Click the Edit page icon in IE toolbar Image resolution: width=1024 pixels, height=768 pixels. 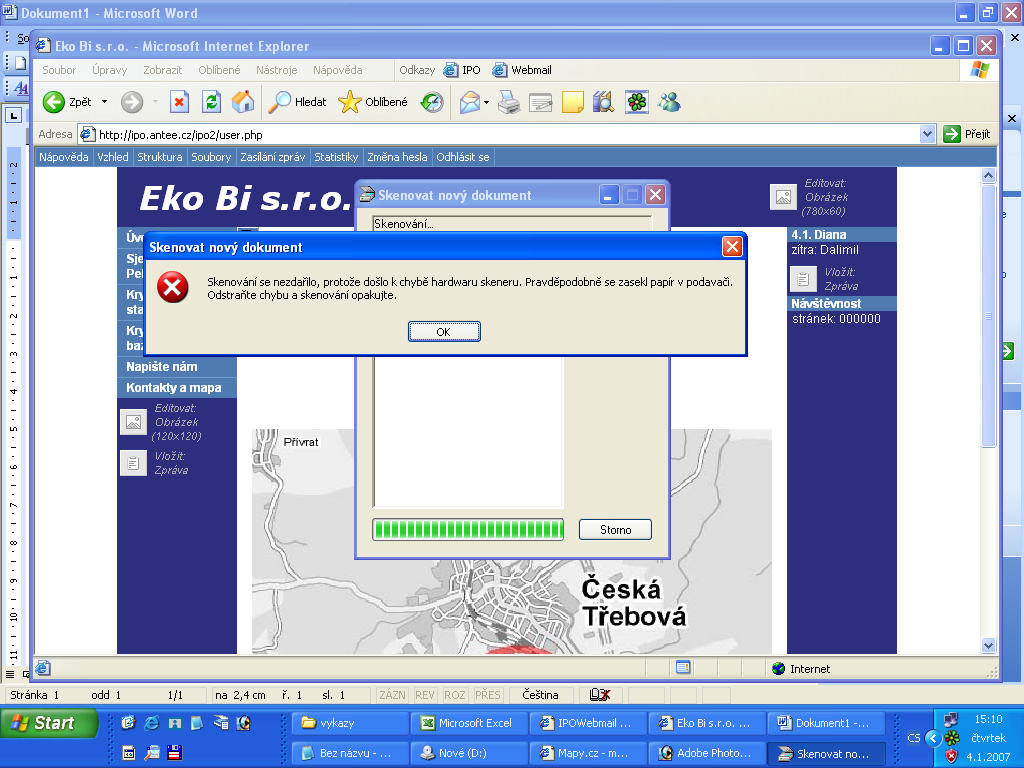(x=541, y=102)
